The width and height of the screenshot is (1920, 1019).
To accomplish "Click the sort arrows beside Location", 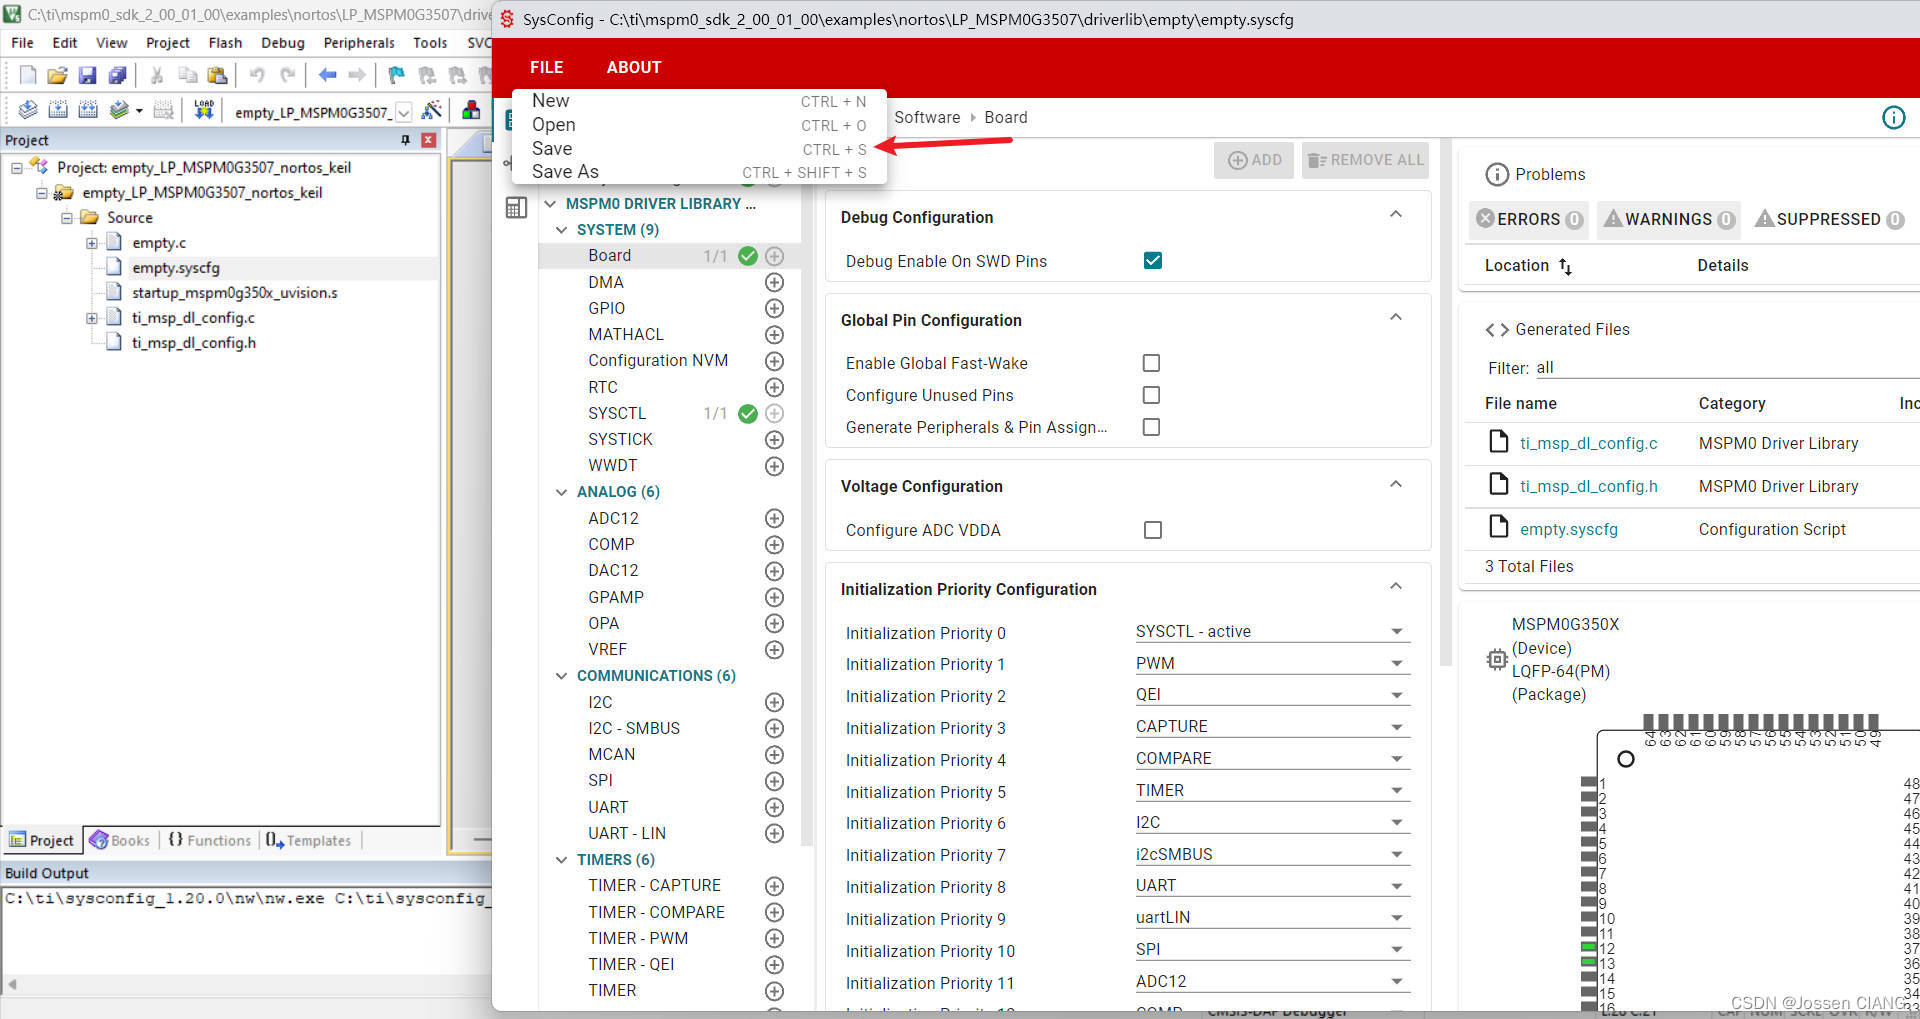I will coord(1565,266).
